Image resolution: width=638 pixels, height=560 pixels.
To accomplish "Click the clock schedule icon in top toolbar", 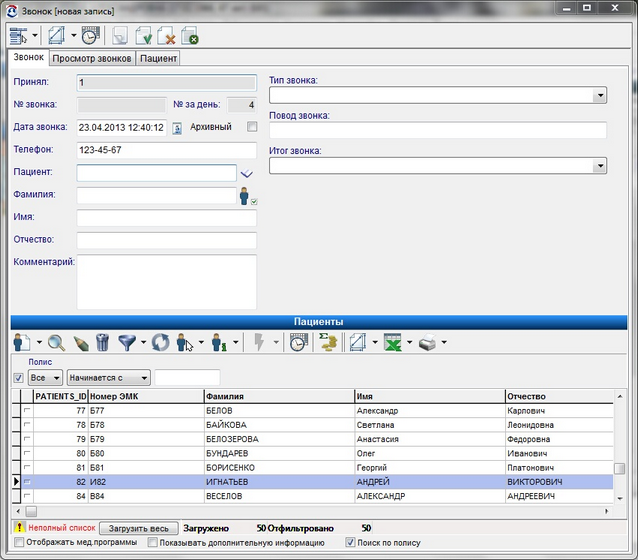I will coord(90,36).
